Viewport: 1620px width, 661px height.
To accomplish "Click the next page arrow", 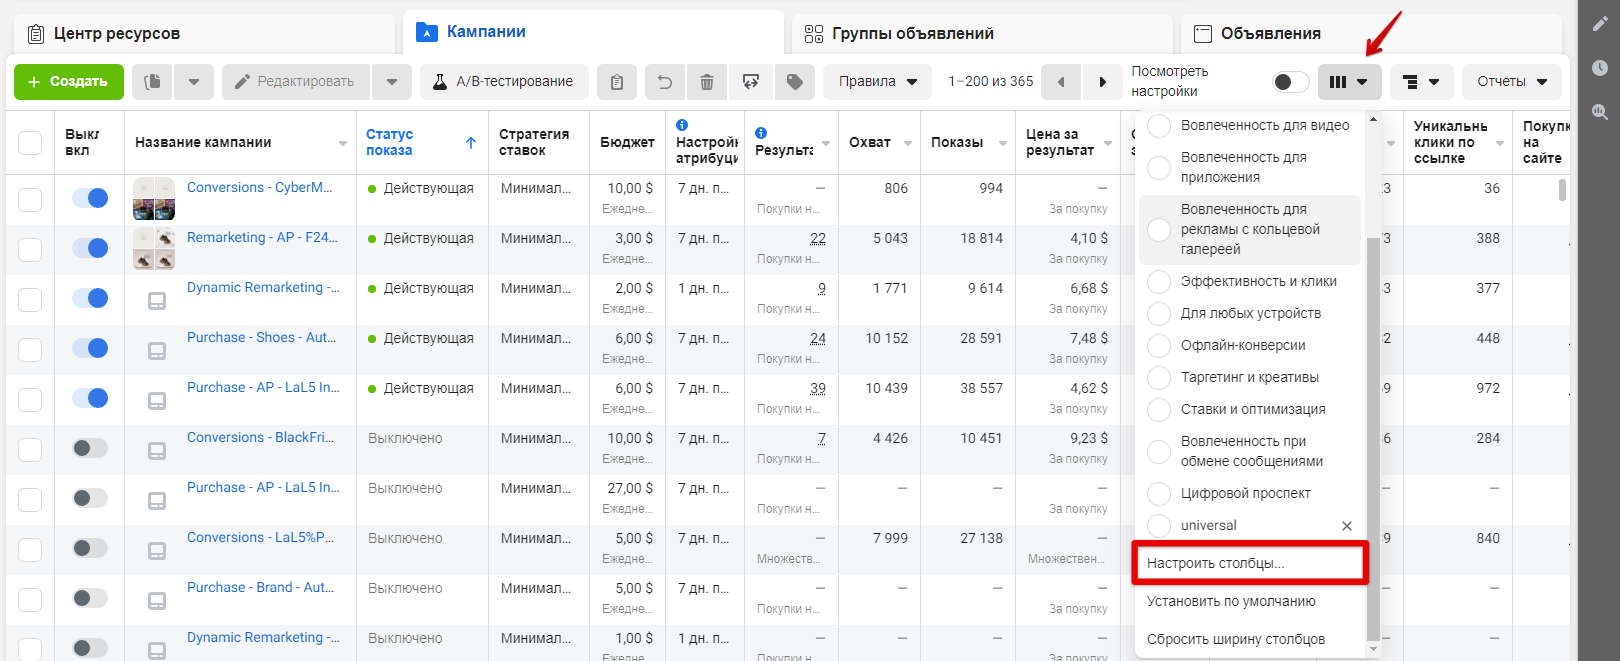I will pyautogui.click(x=1102, y=82).
